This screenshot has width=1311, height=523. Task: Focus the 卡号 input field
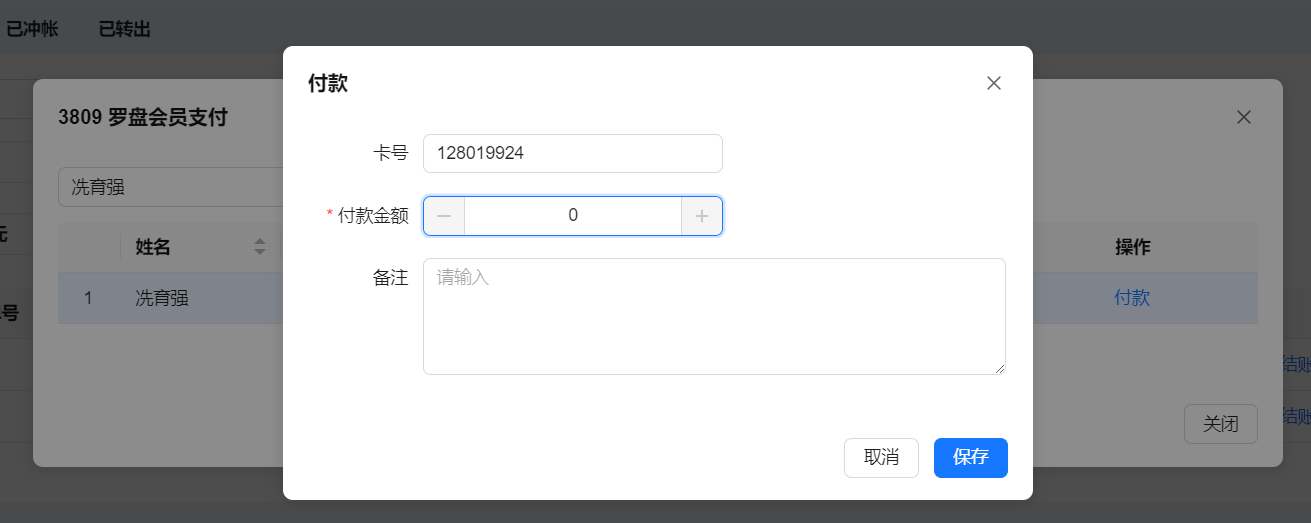pos(572,153)
